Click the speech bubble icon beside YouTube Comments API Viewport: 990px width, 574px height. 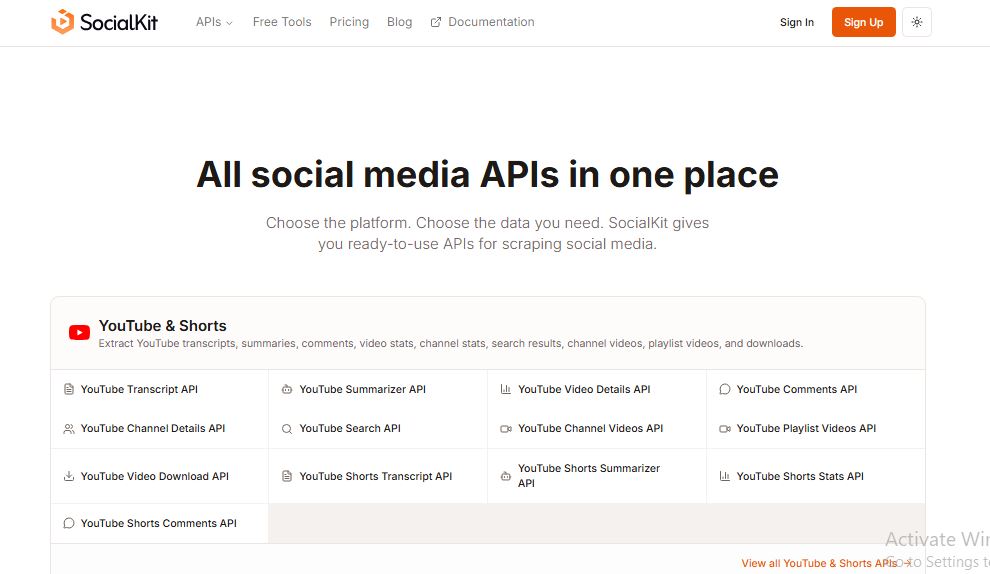click(725, 389)
